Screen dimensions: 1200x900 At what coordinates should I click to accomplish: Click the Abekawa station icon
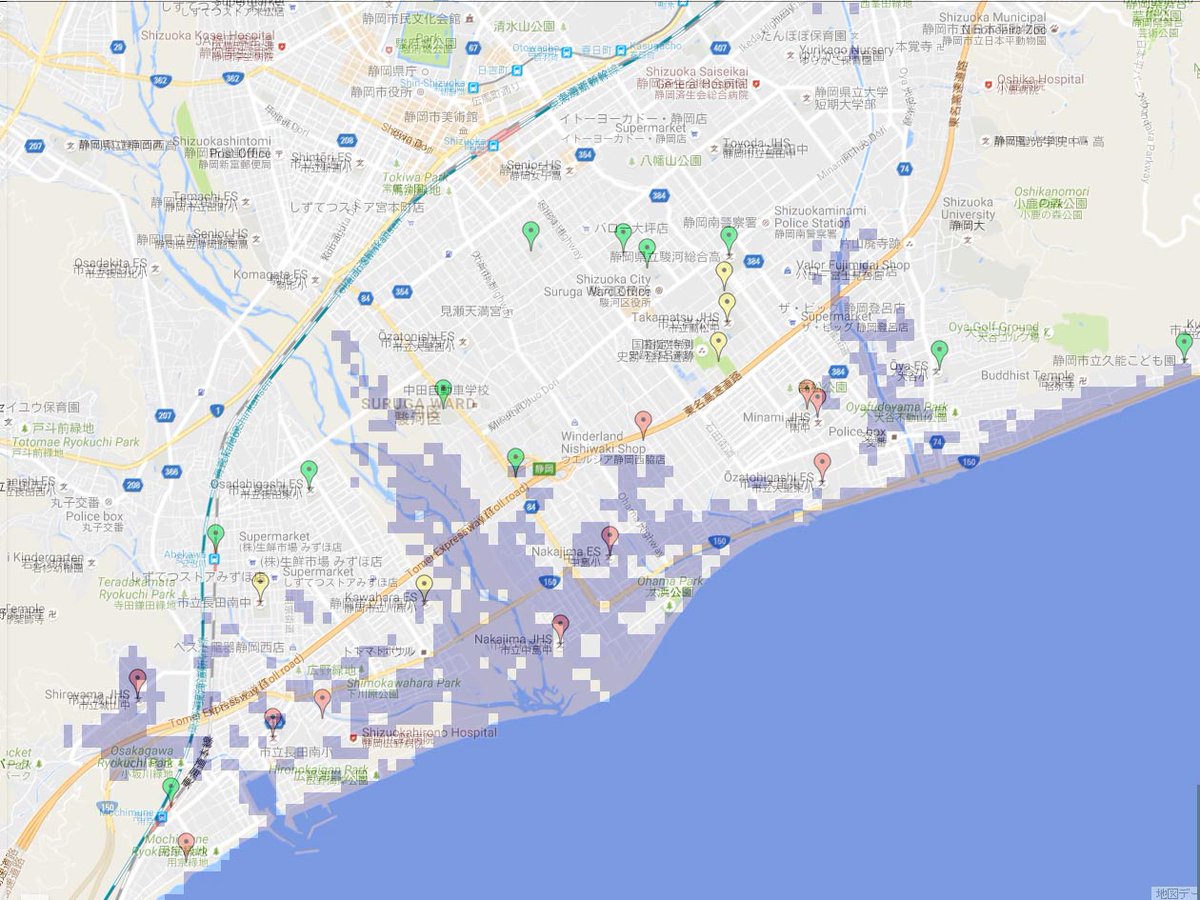(215, 560)
